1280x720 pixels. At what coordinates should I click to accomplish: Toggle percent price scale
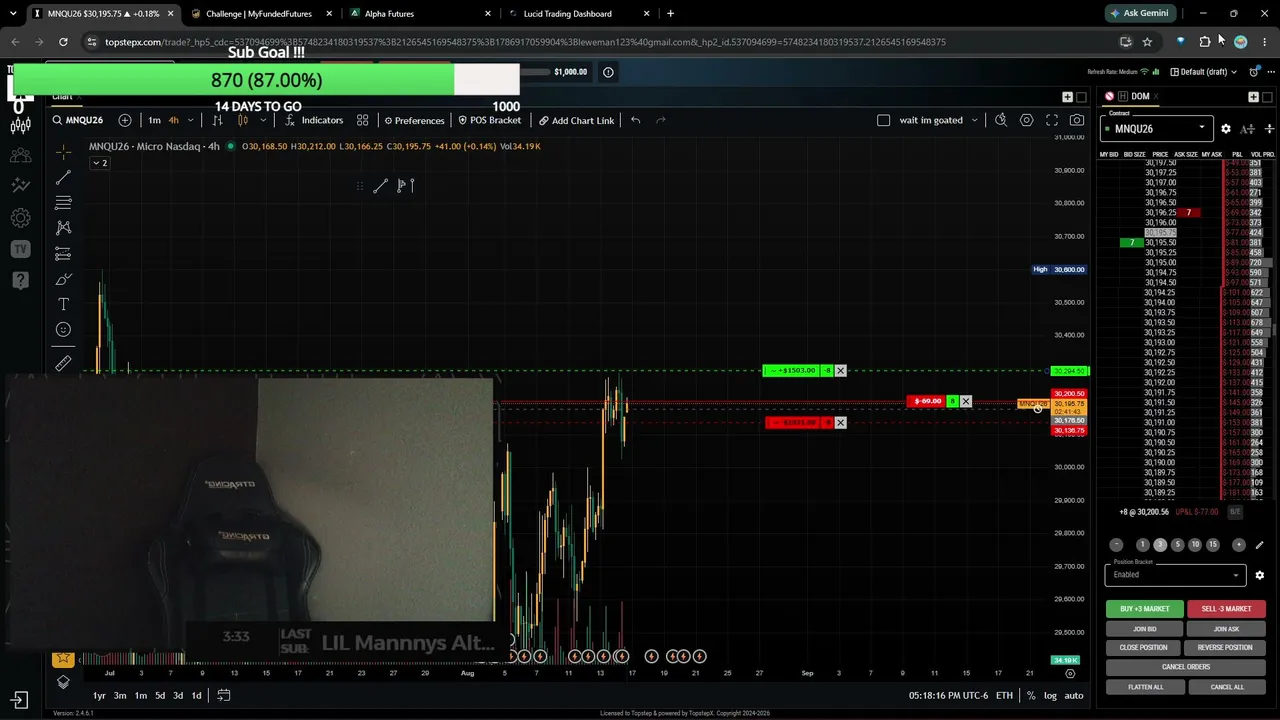tap(1031, 695)
